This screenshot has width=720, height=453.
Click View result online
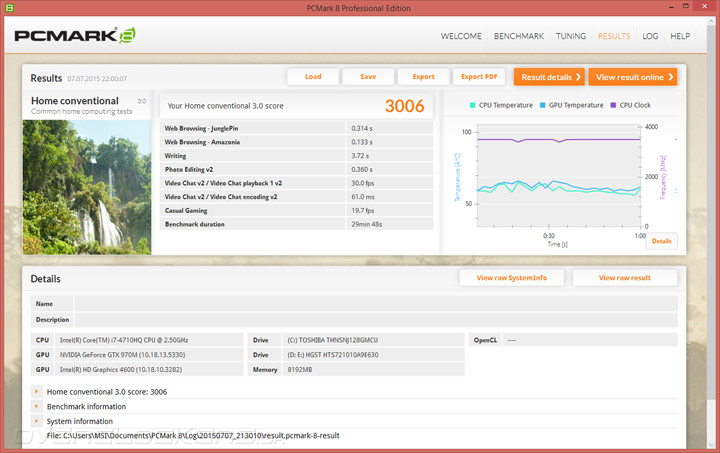point(633,77)
